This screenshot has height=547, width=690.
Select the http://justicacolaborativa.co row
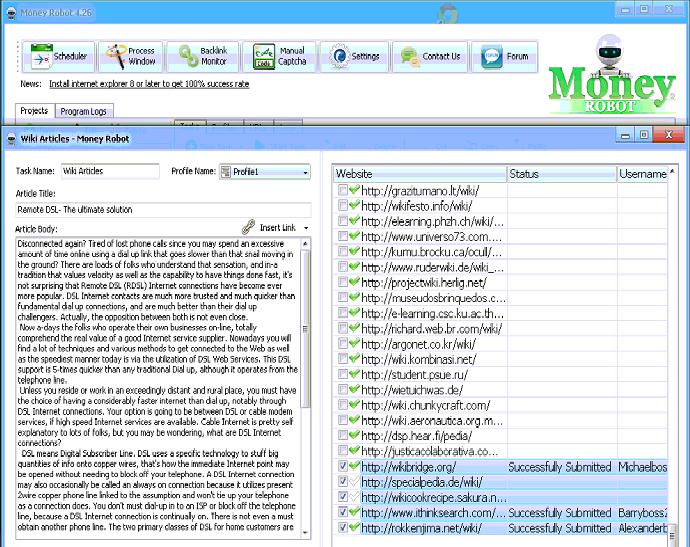501,451
